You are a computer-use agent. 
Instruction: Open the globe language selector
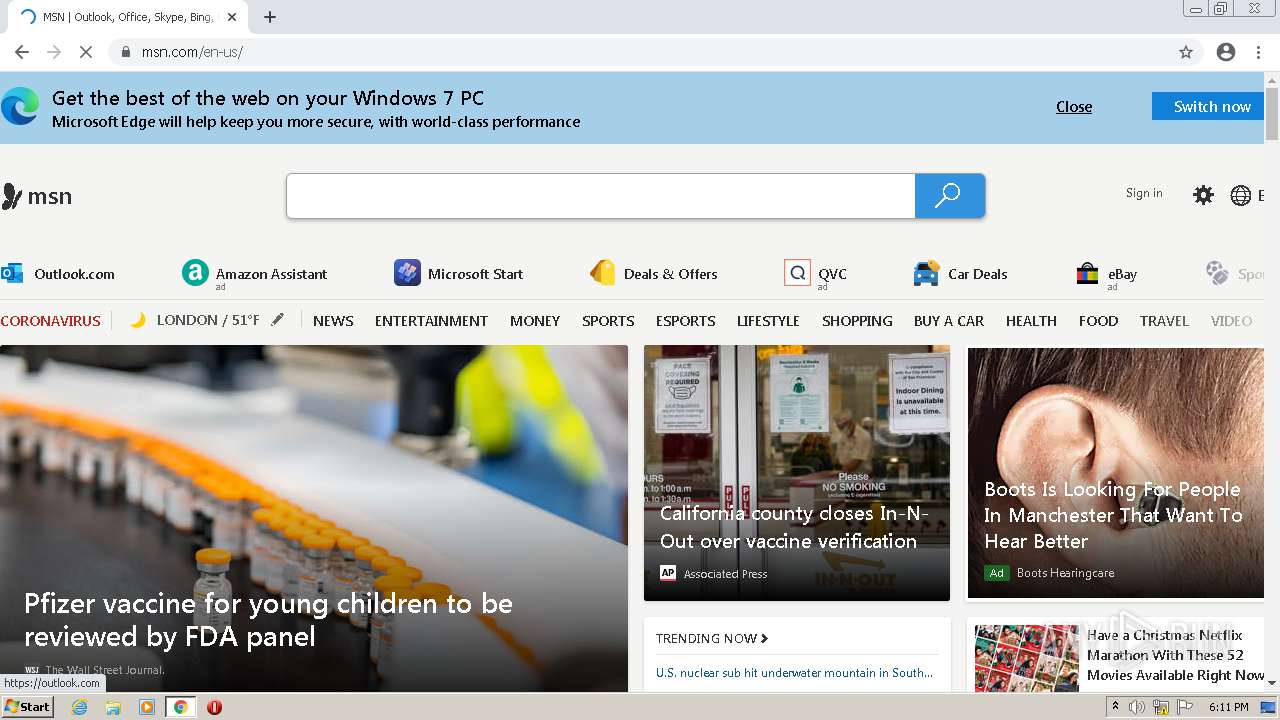[x=1241, y=195]
